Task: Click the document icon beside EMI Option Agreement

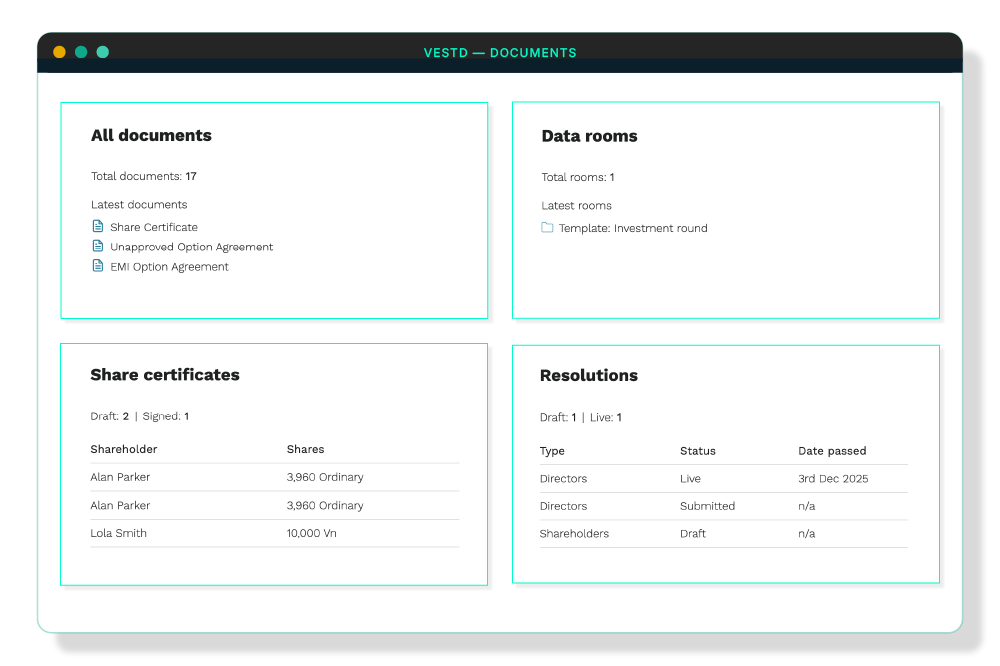Action: [x=98, y=265]
